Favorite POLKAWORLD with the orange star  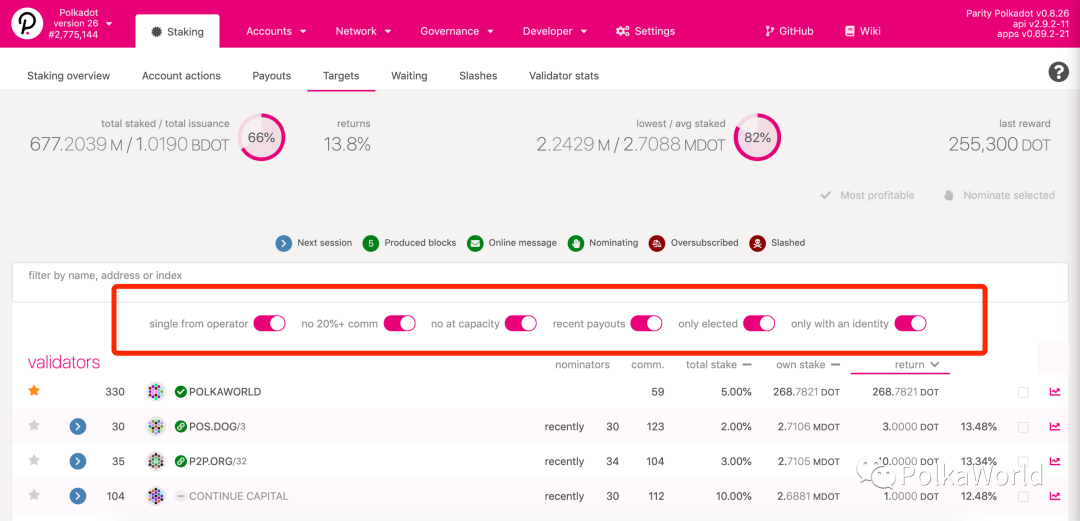[x=34, y=391]
